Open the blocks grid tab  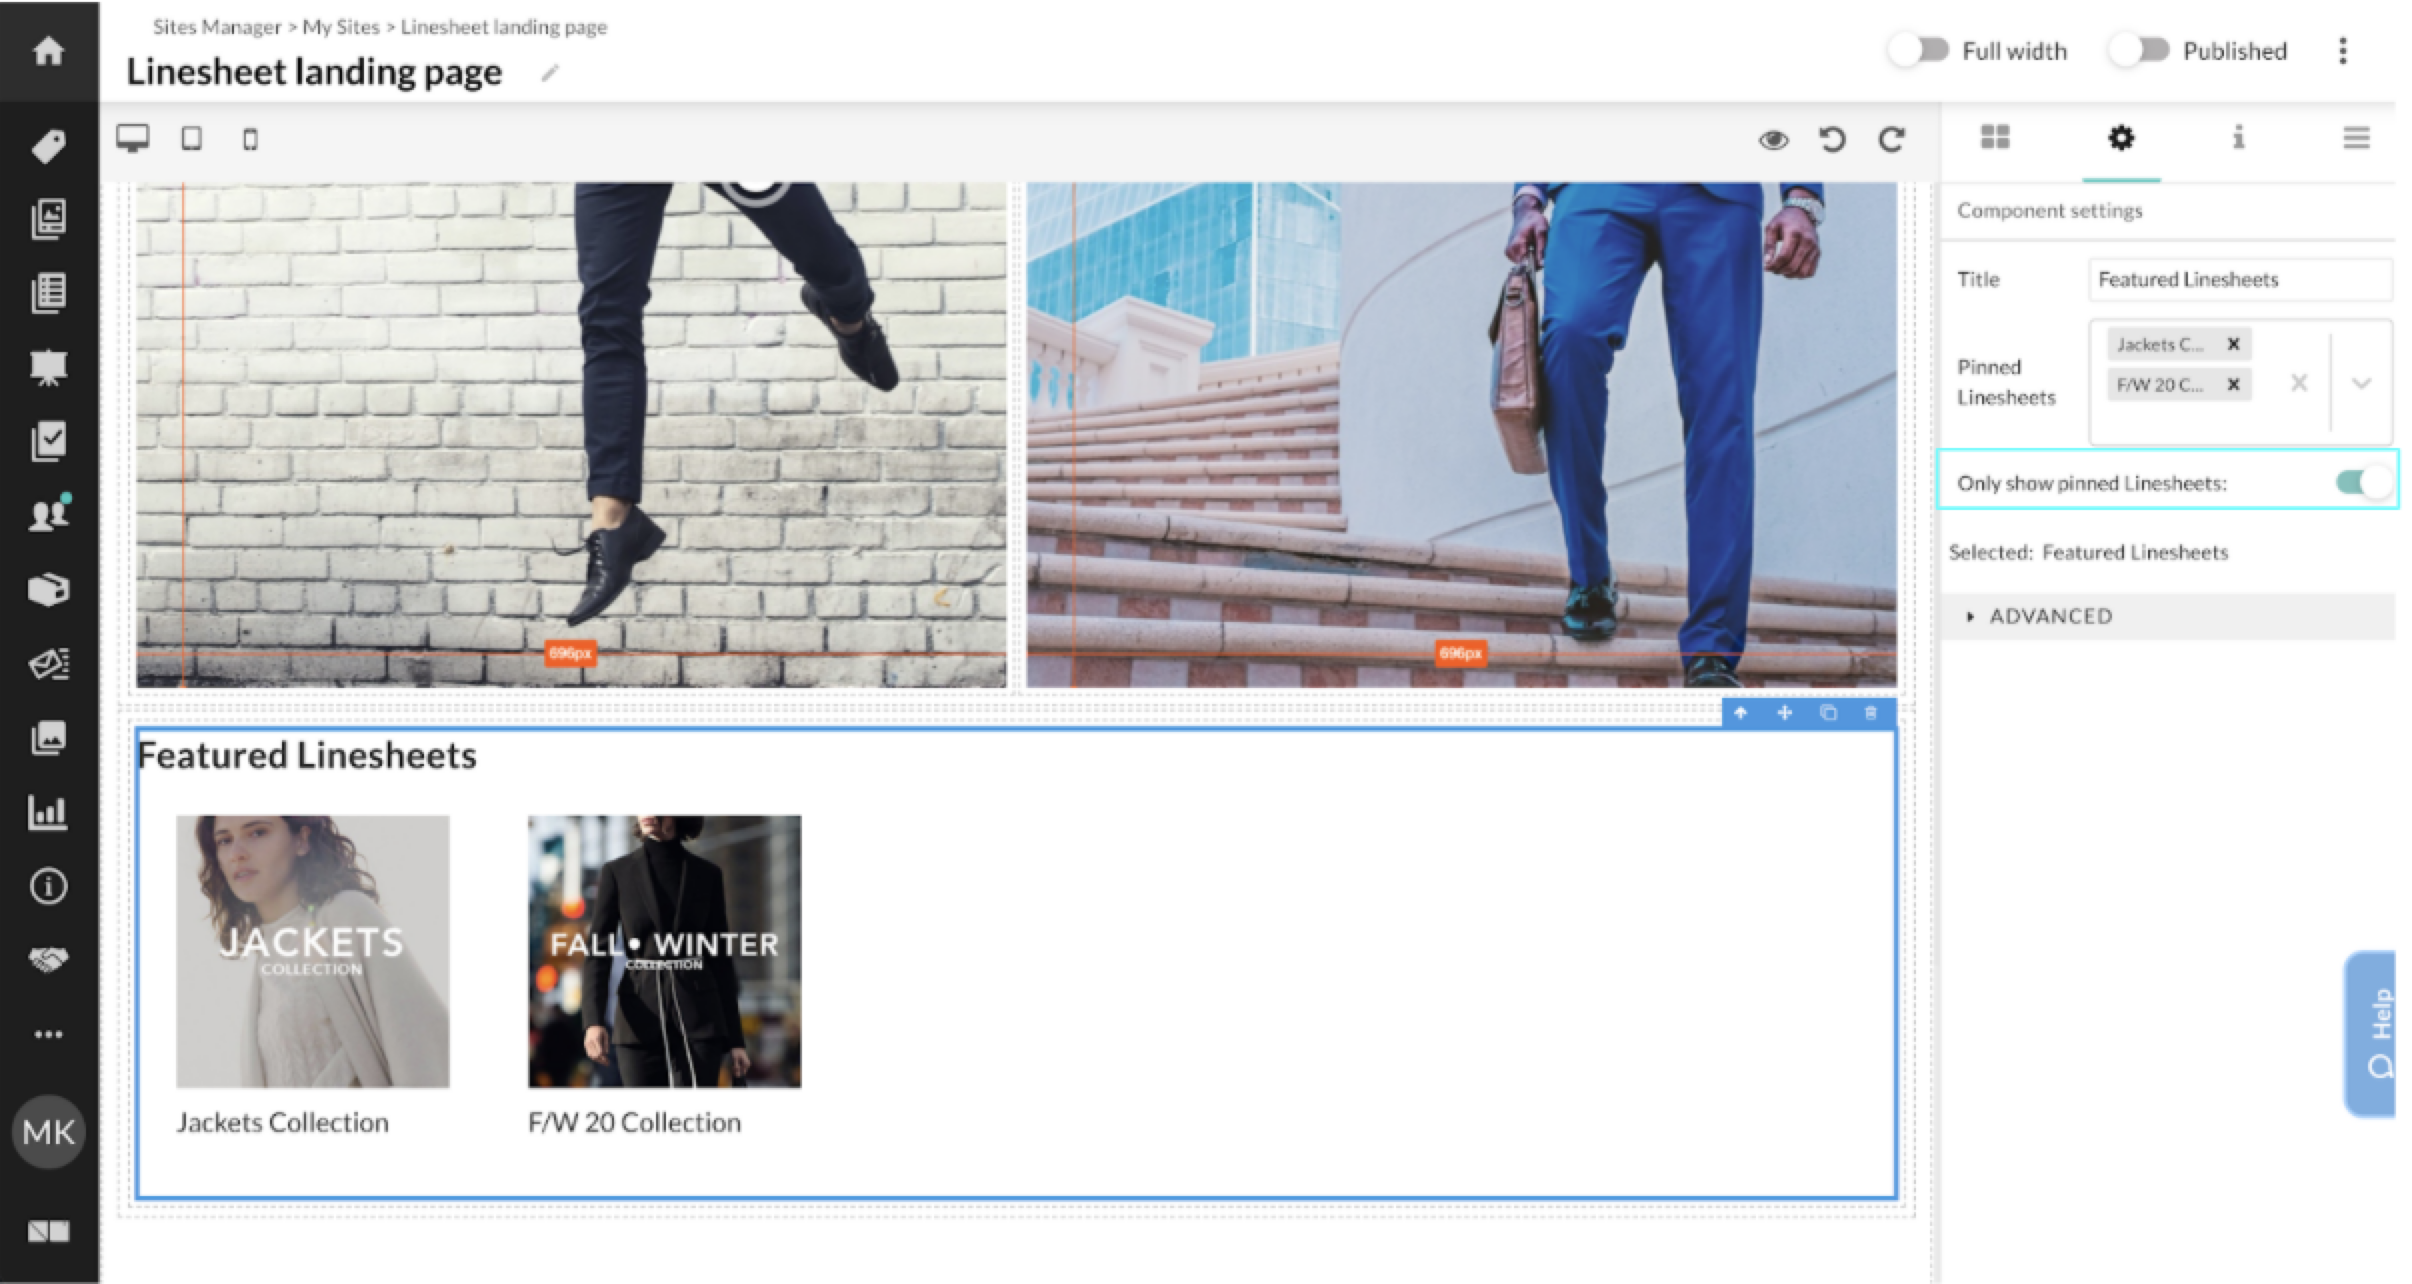pos(1995,137)
